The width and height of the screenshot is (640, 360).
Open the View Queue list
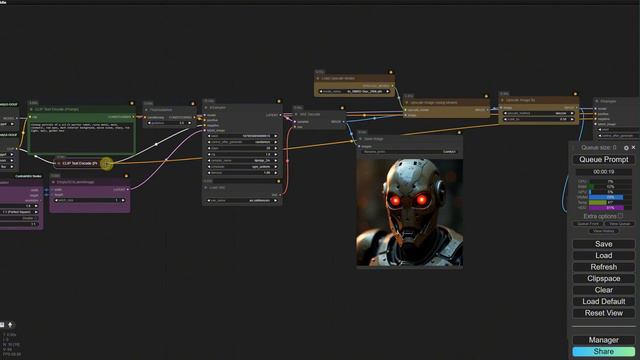tap(619, 224)
